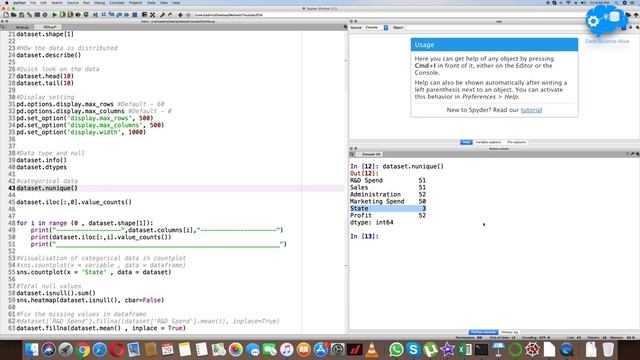
Task: Switch to the History log bottom tab
Action: [509, 332]
